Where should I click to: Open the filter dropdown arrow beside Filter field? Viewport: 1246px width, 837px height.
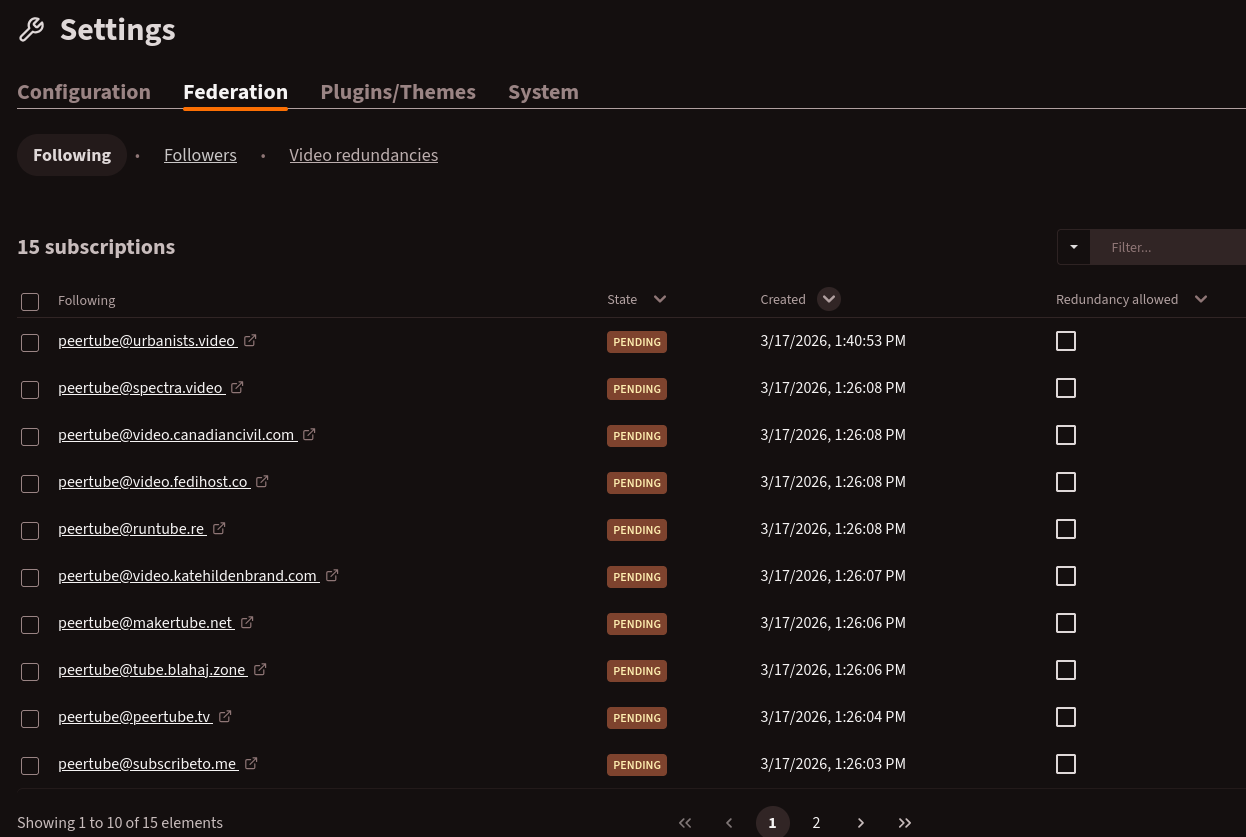point(1073,247)
